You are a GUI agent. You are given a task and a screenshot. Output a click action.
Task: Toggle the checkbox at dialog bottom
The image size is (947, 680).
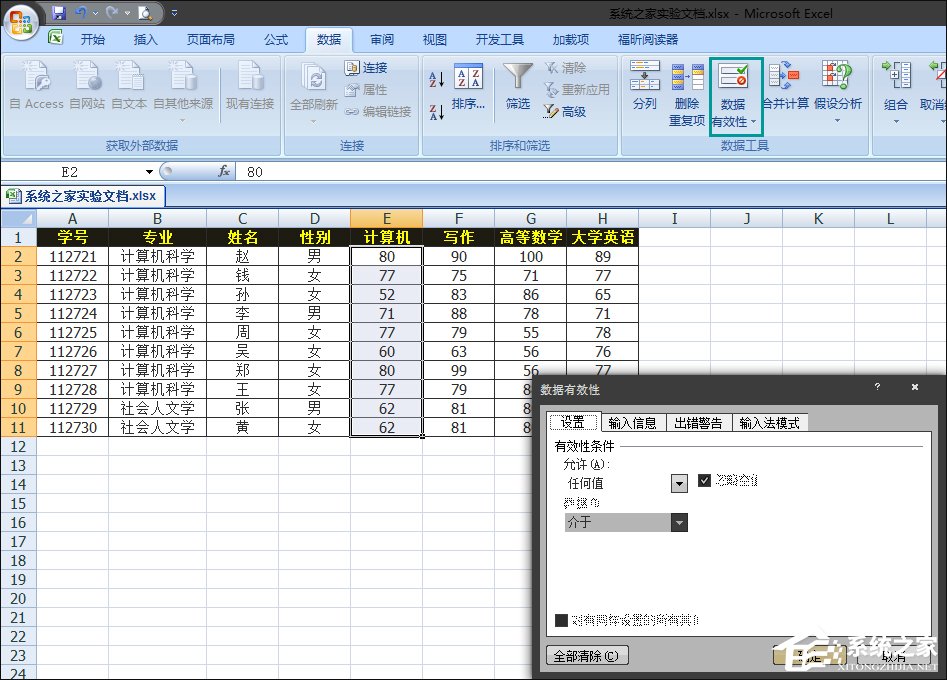pos(562,619)
